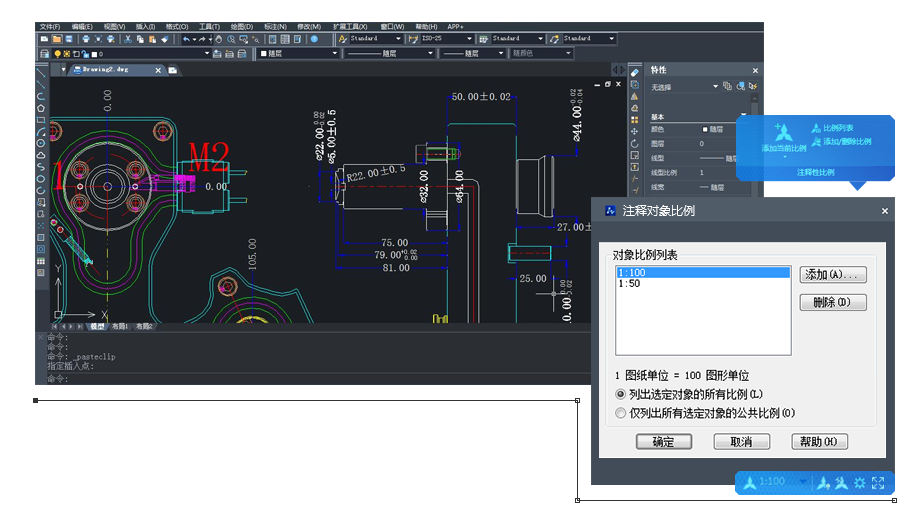Click the Undo arrow icon

tap(187, 39)
